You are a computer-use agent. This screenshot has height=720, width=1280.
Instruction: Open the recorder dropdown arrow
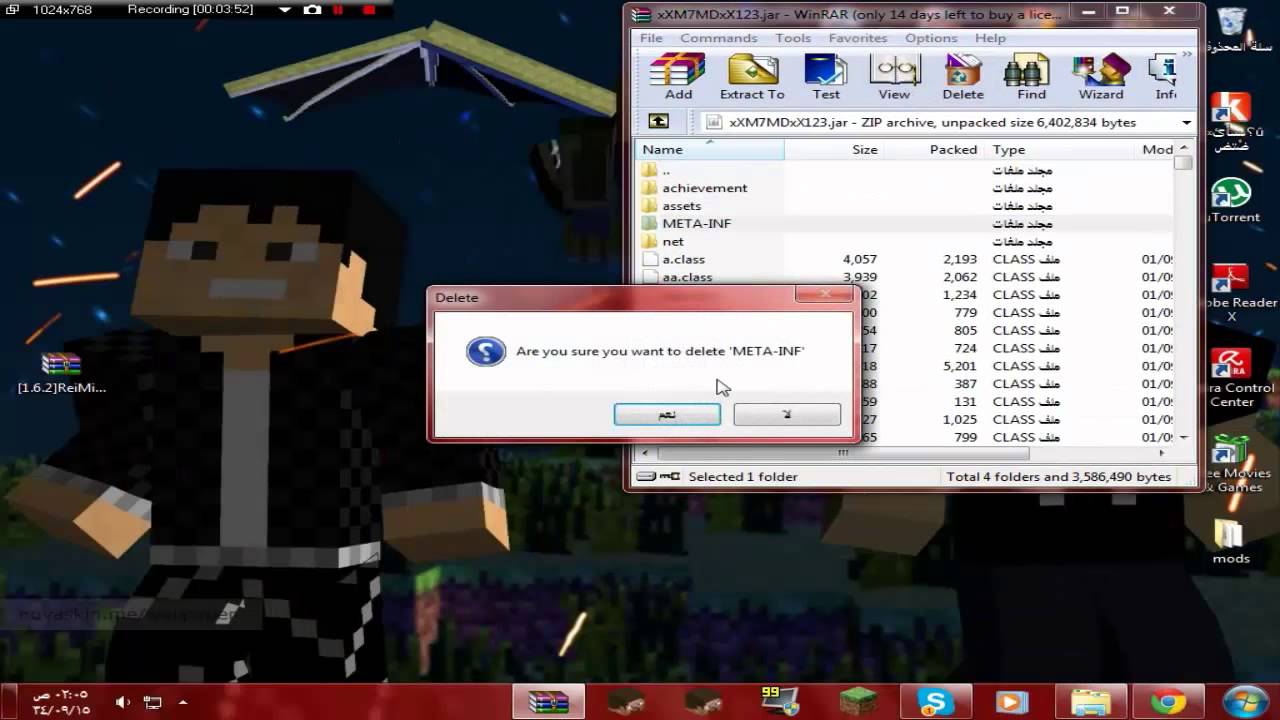pos(285,10)
